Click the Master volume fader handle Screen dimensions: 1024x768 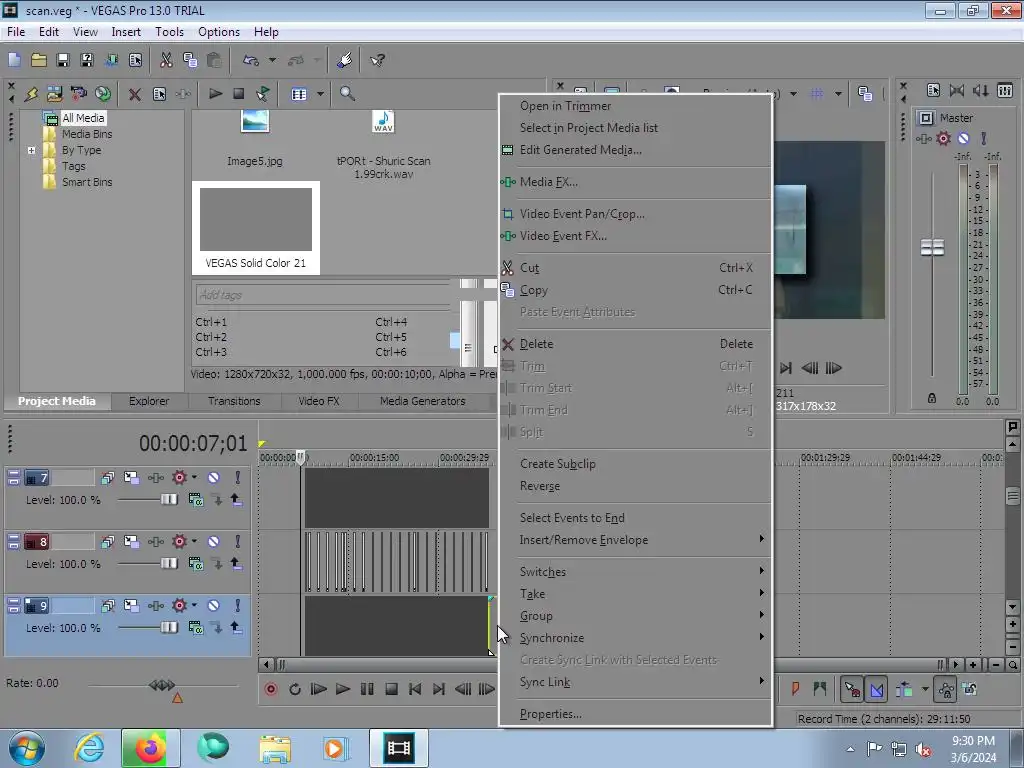pyautogui.click(x=932, y=248)
